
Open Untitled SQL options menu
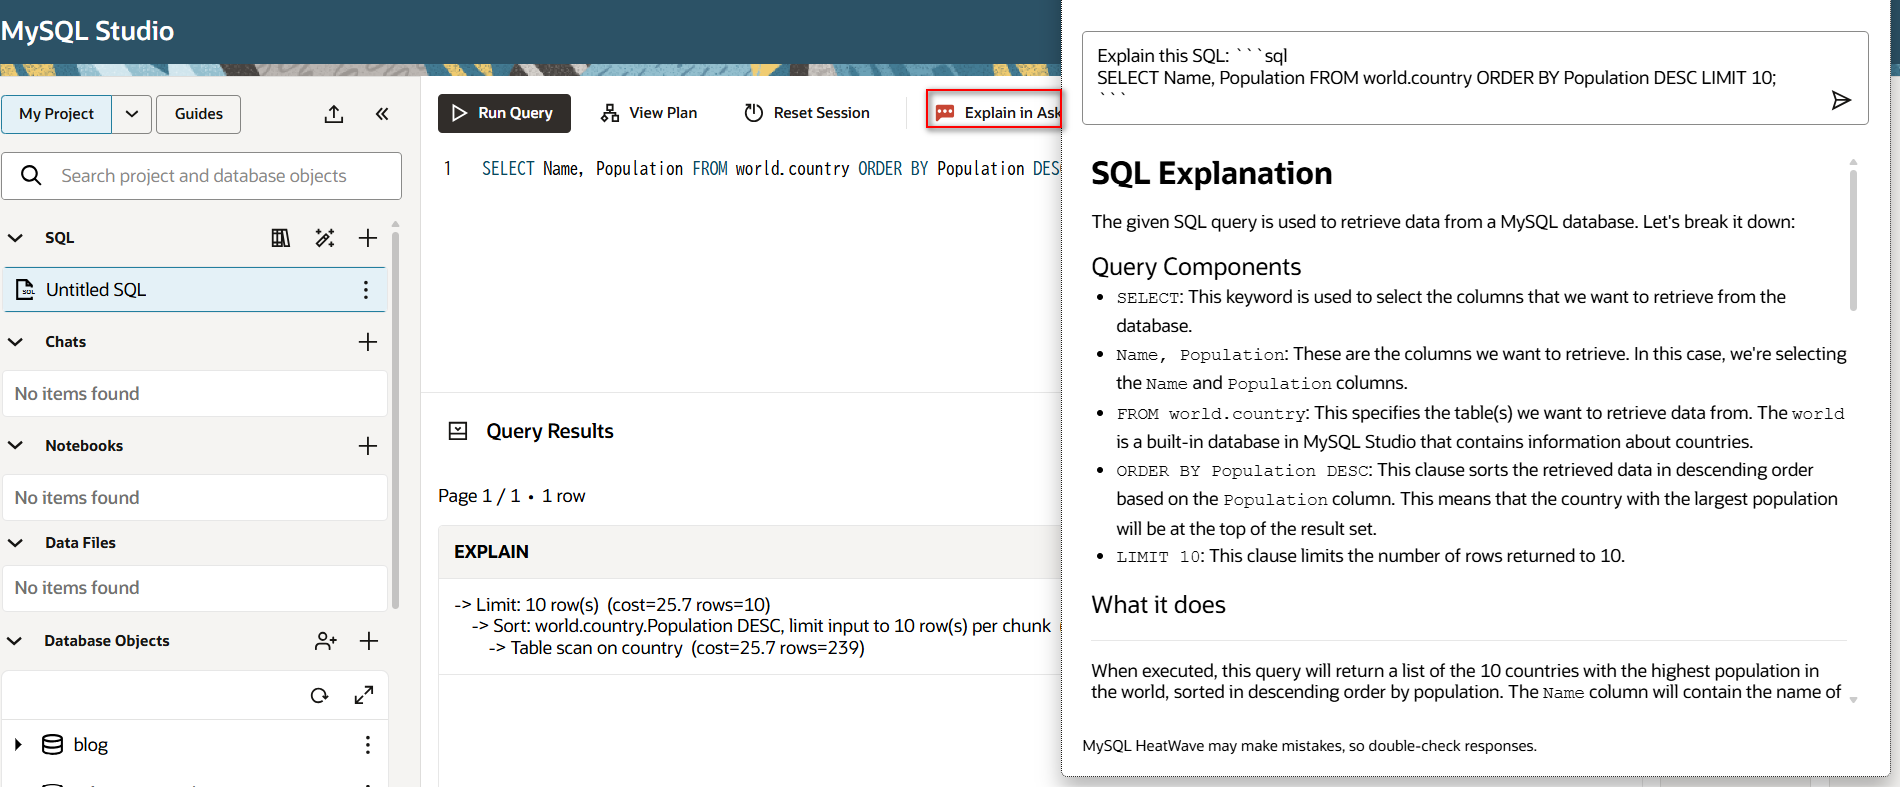(x=366, y=290)
